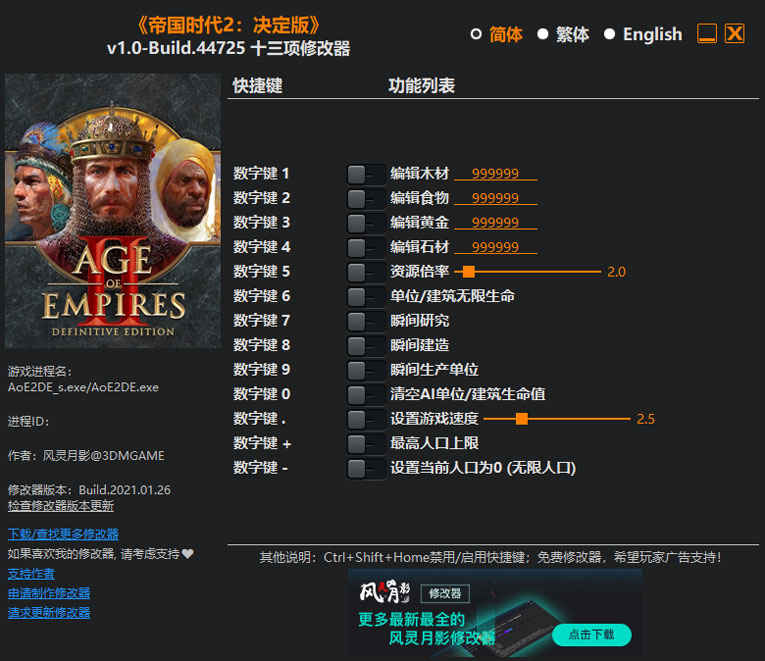Enable 单位/建筑无限生命 toggle
The height and width of the screenshot is (661, 765).
(365, 297)
